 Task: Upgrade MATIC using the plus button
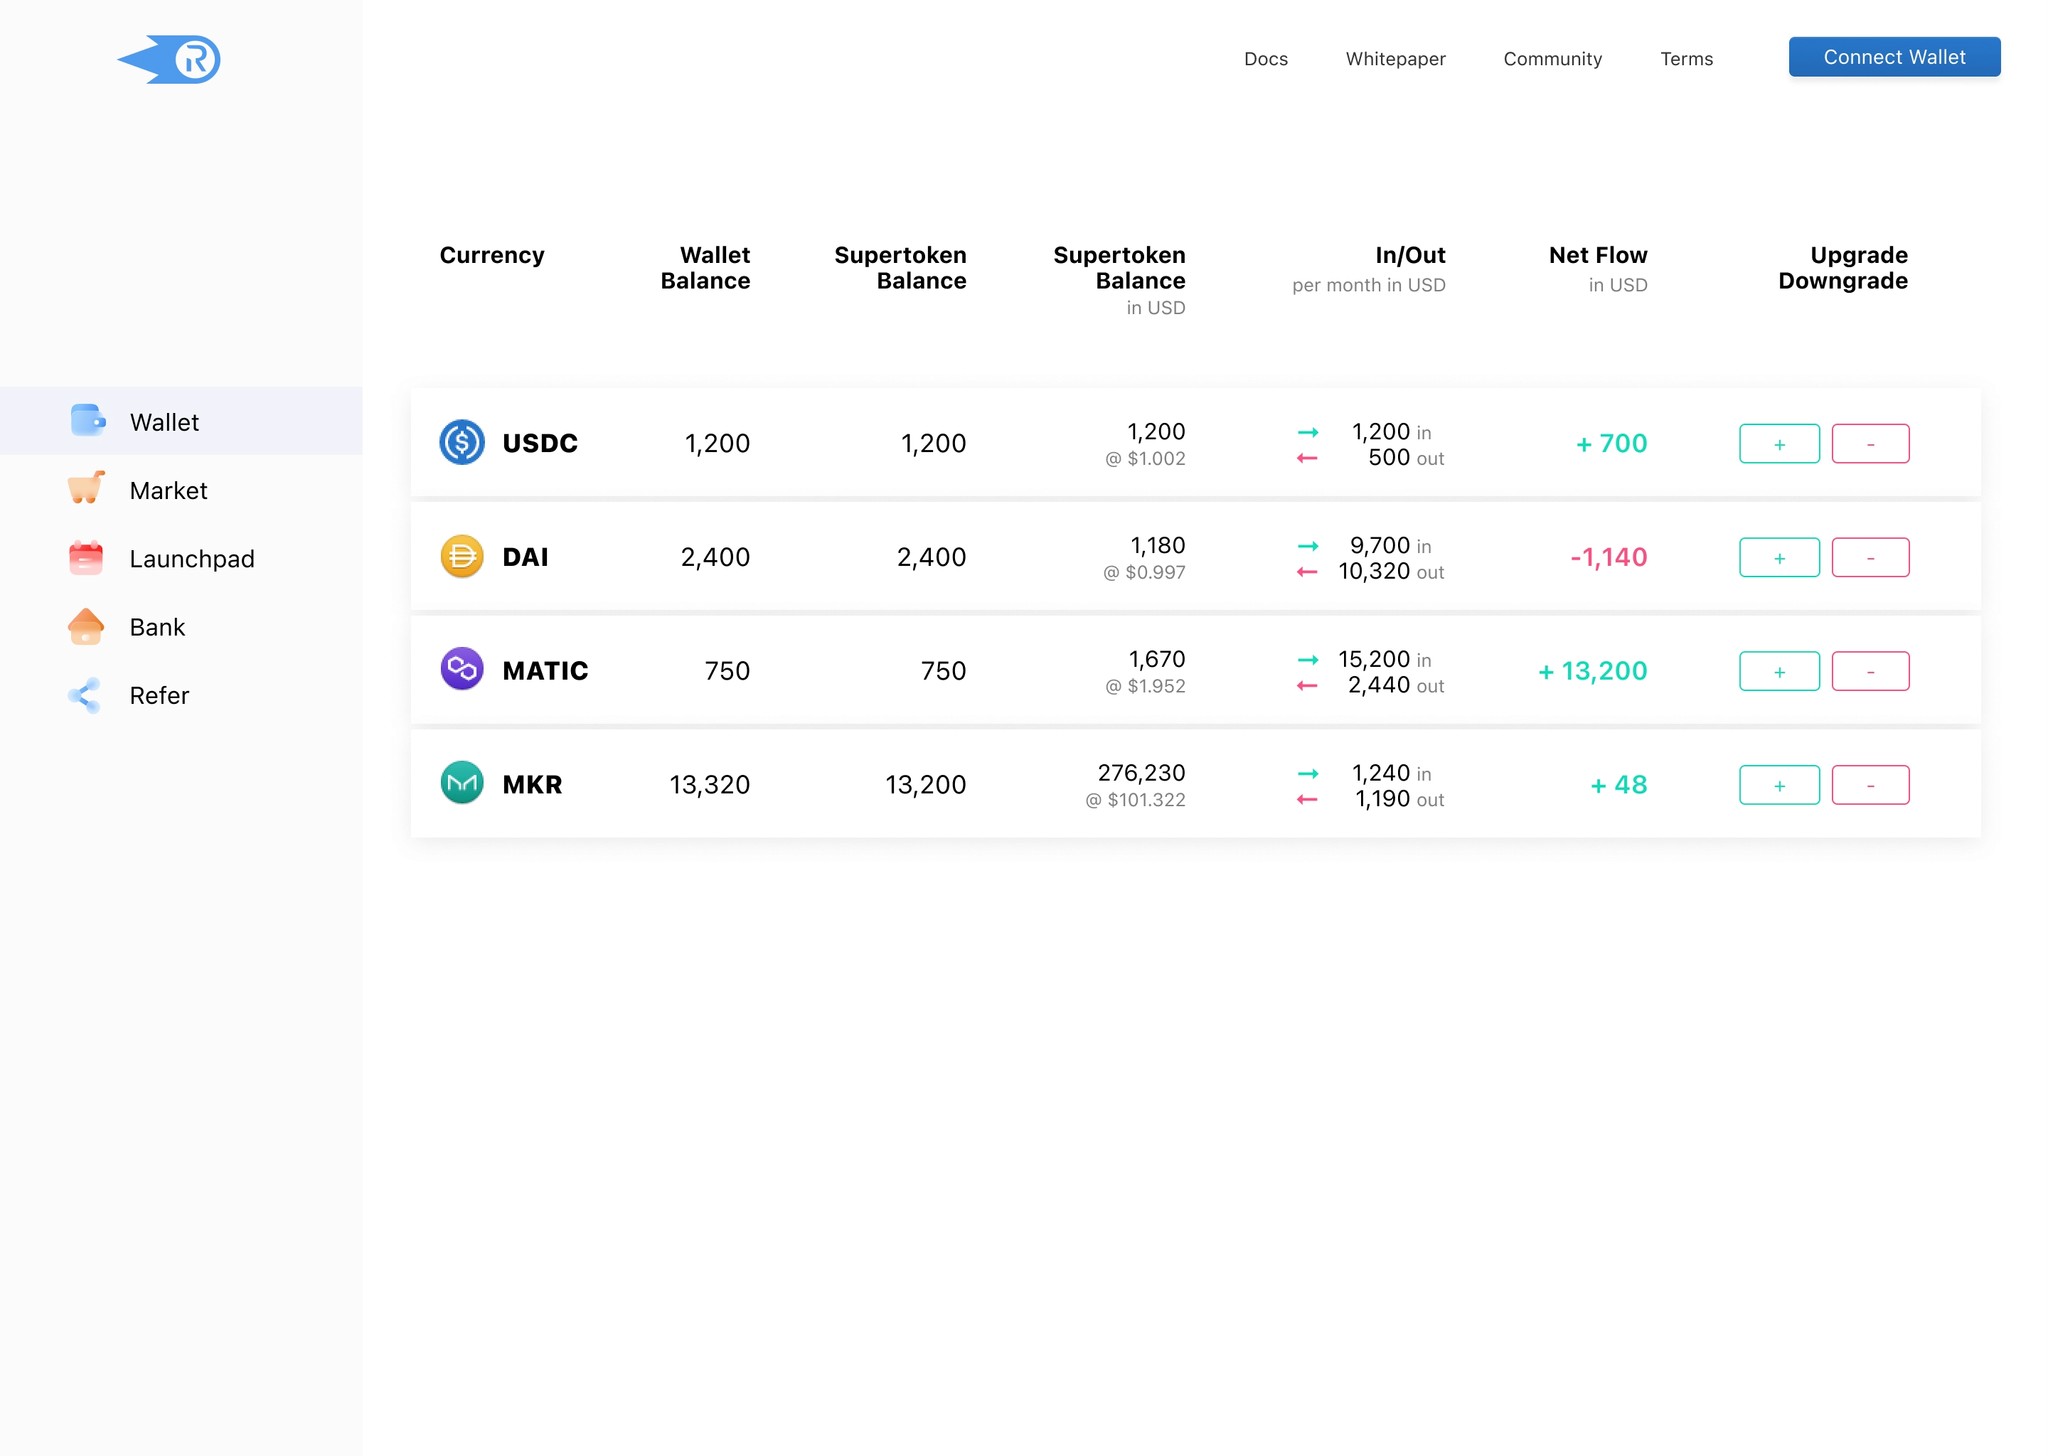pos(1779,671)
